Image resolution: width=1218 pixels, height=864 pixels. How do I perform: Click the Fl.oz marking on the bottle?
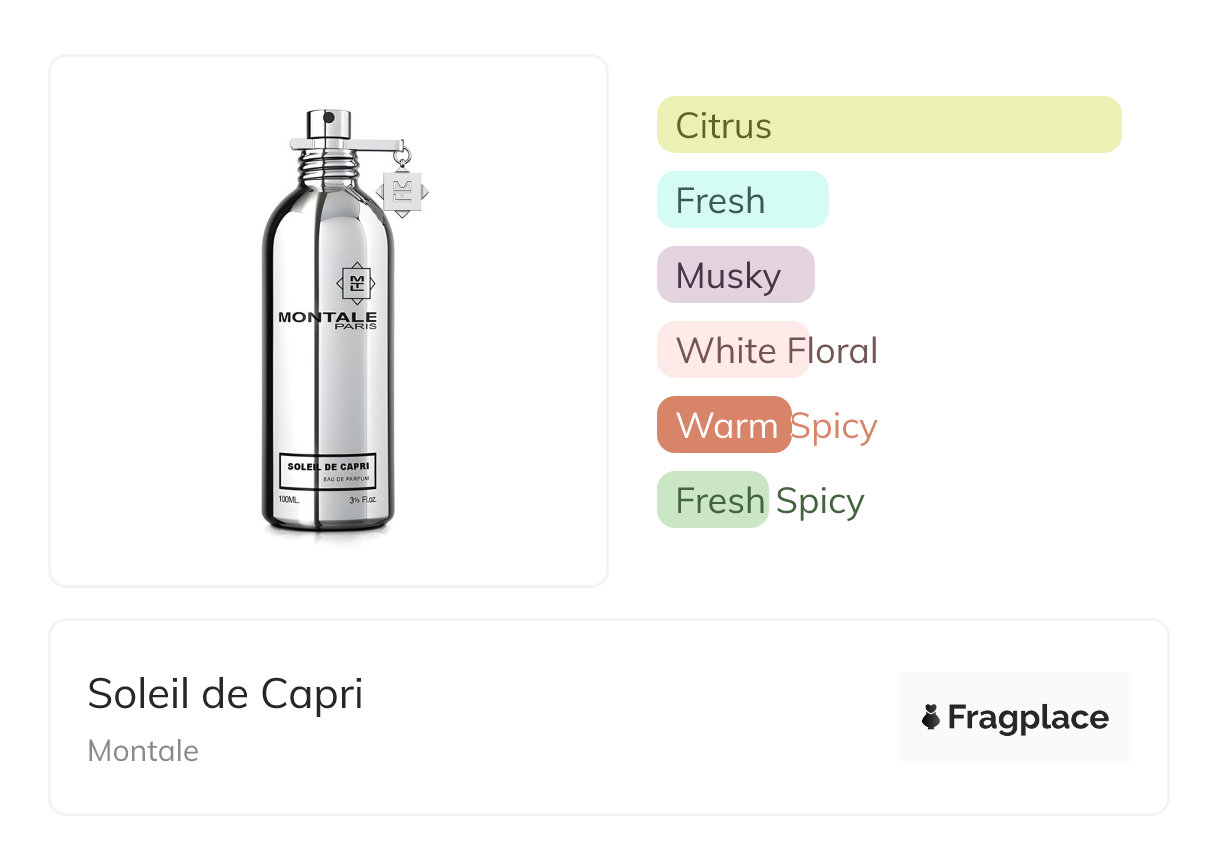[x=361, y=498]
